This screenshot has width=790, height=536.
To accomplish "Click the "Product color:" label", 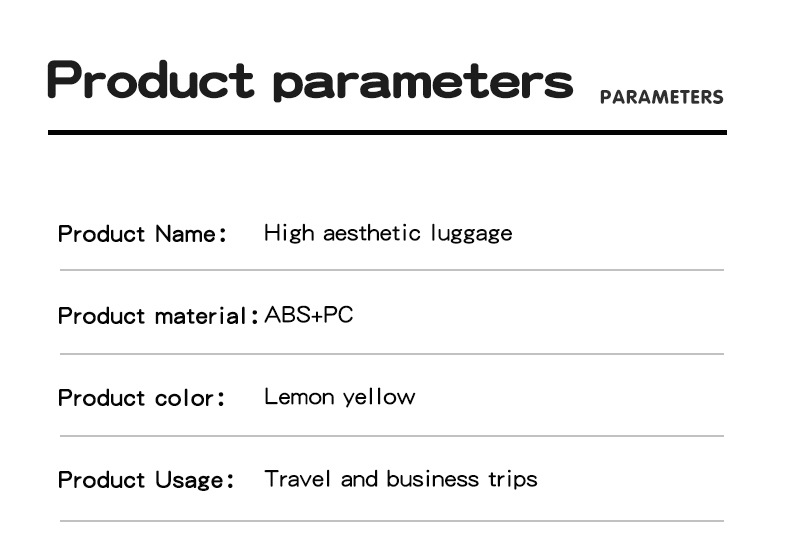I will [142, 398].
